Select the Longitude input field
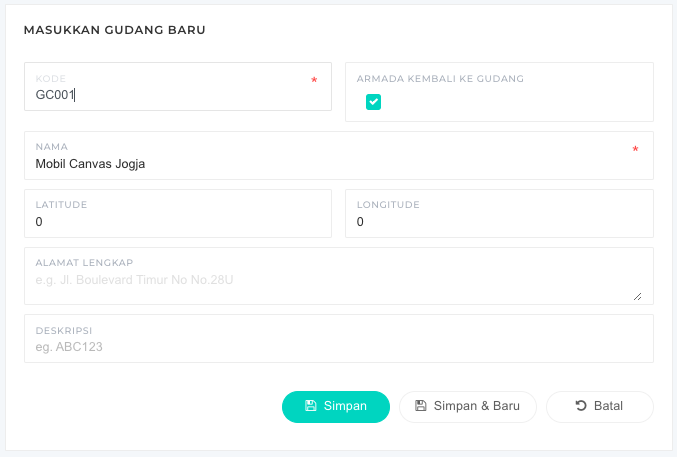Viewport: 677px width, 457px height. (498, 222)
